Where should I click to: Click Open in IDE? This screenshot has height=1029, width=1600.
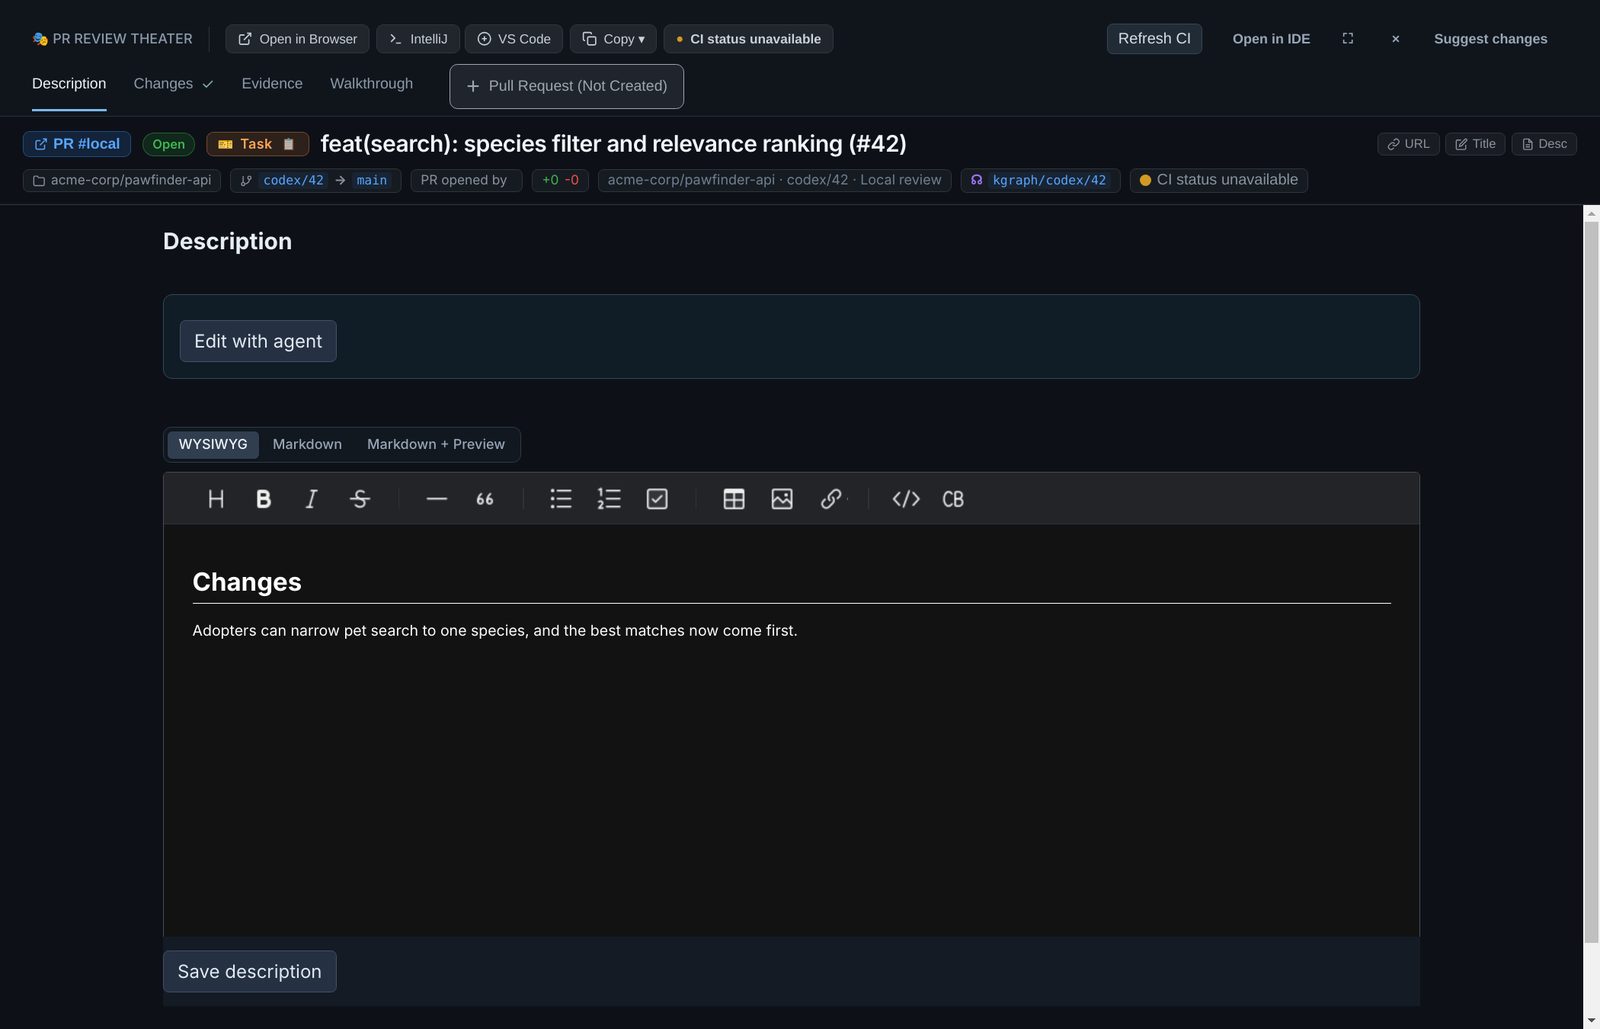pyautogui.click(x=1271, y=39)
